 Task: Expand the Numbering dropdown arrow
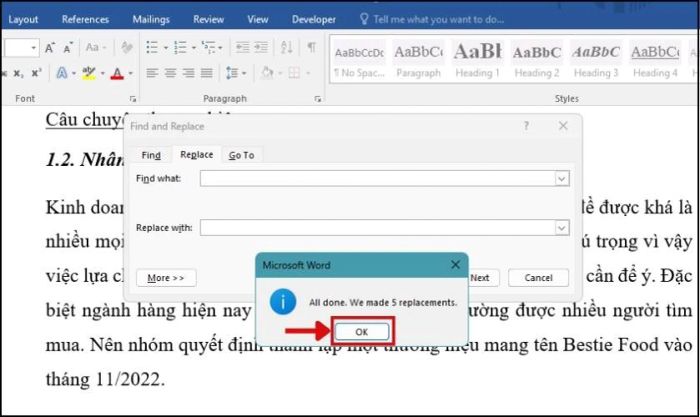coord(194,48)
